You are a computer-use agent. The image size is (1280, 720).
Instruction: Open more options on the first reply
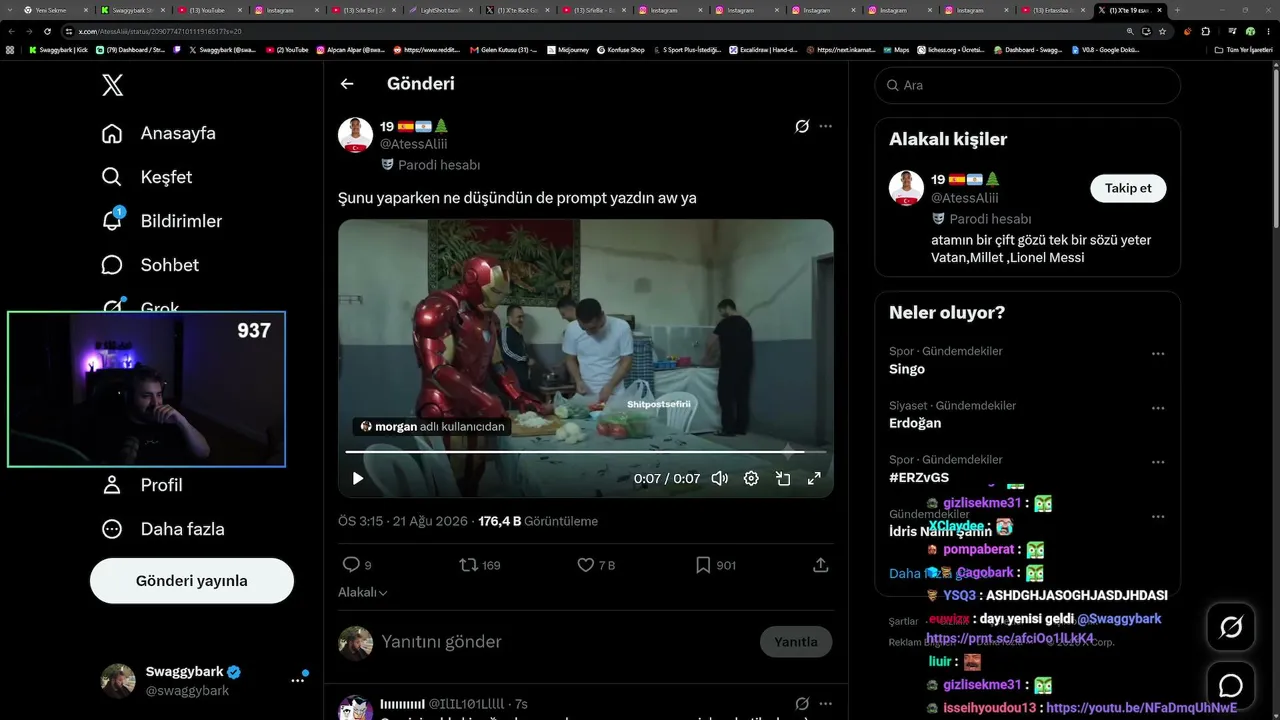825,704
